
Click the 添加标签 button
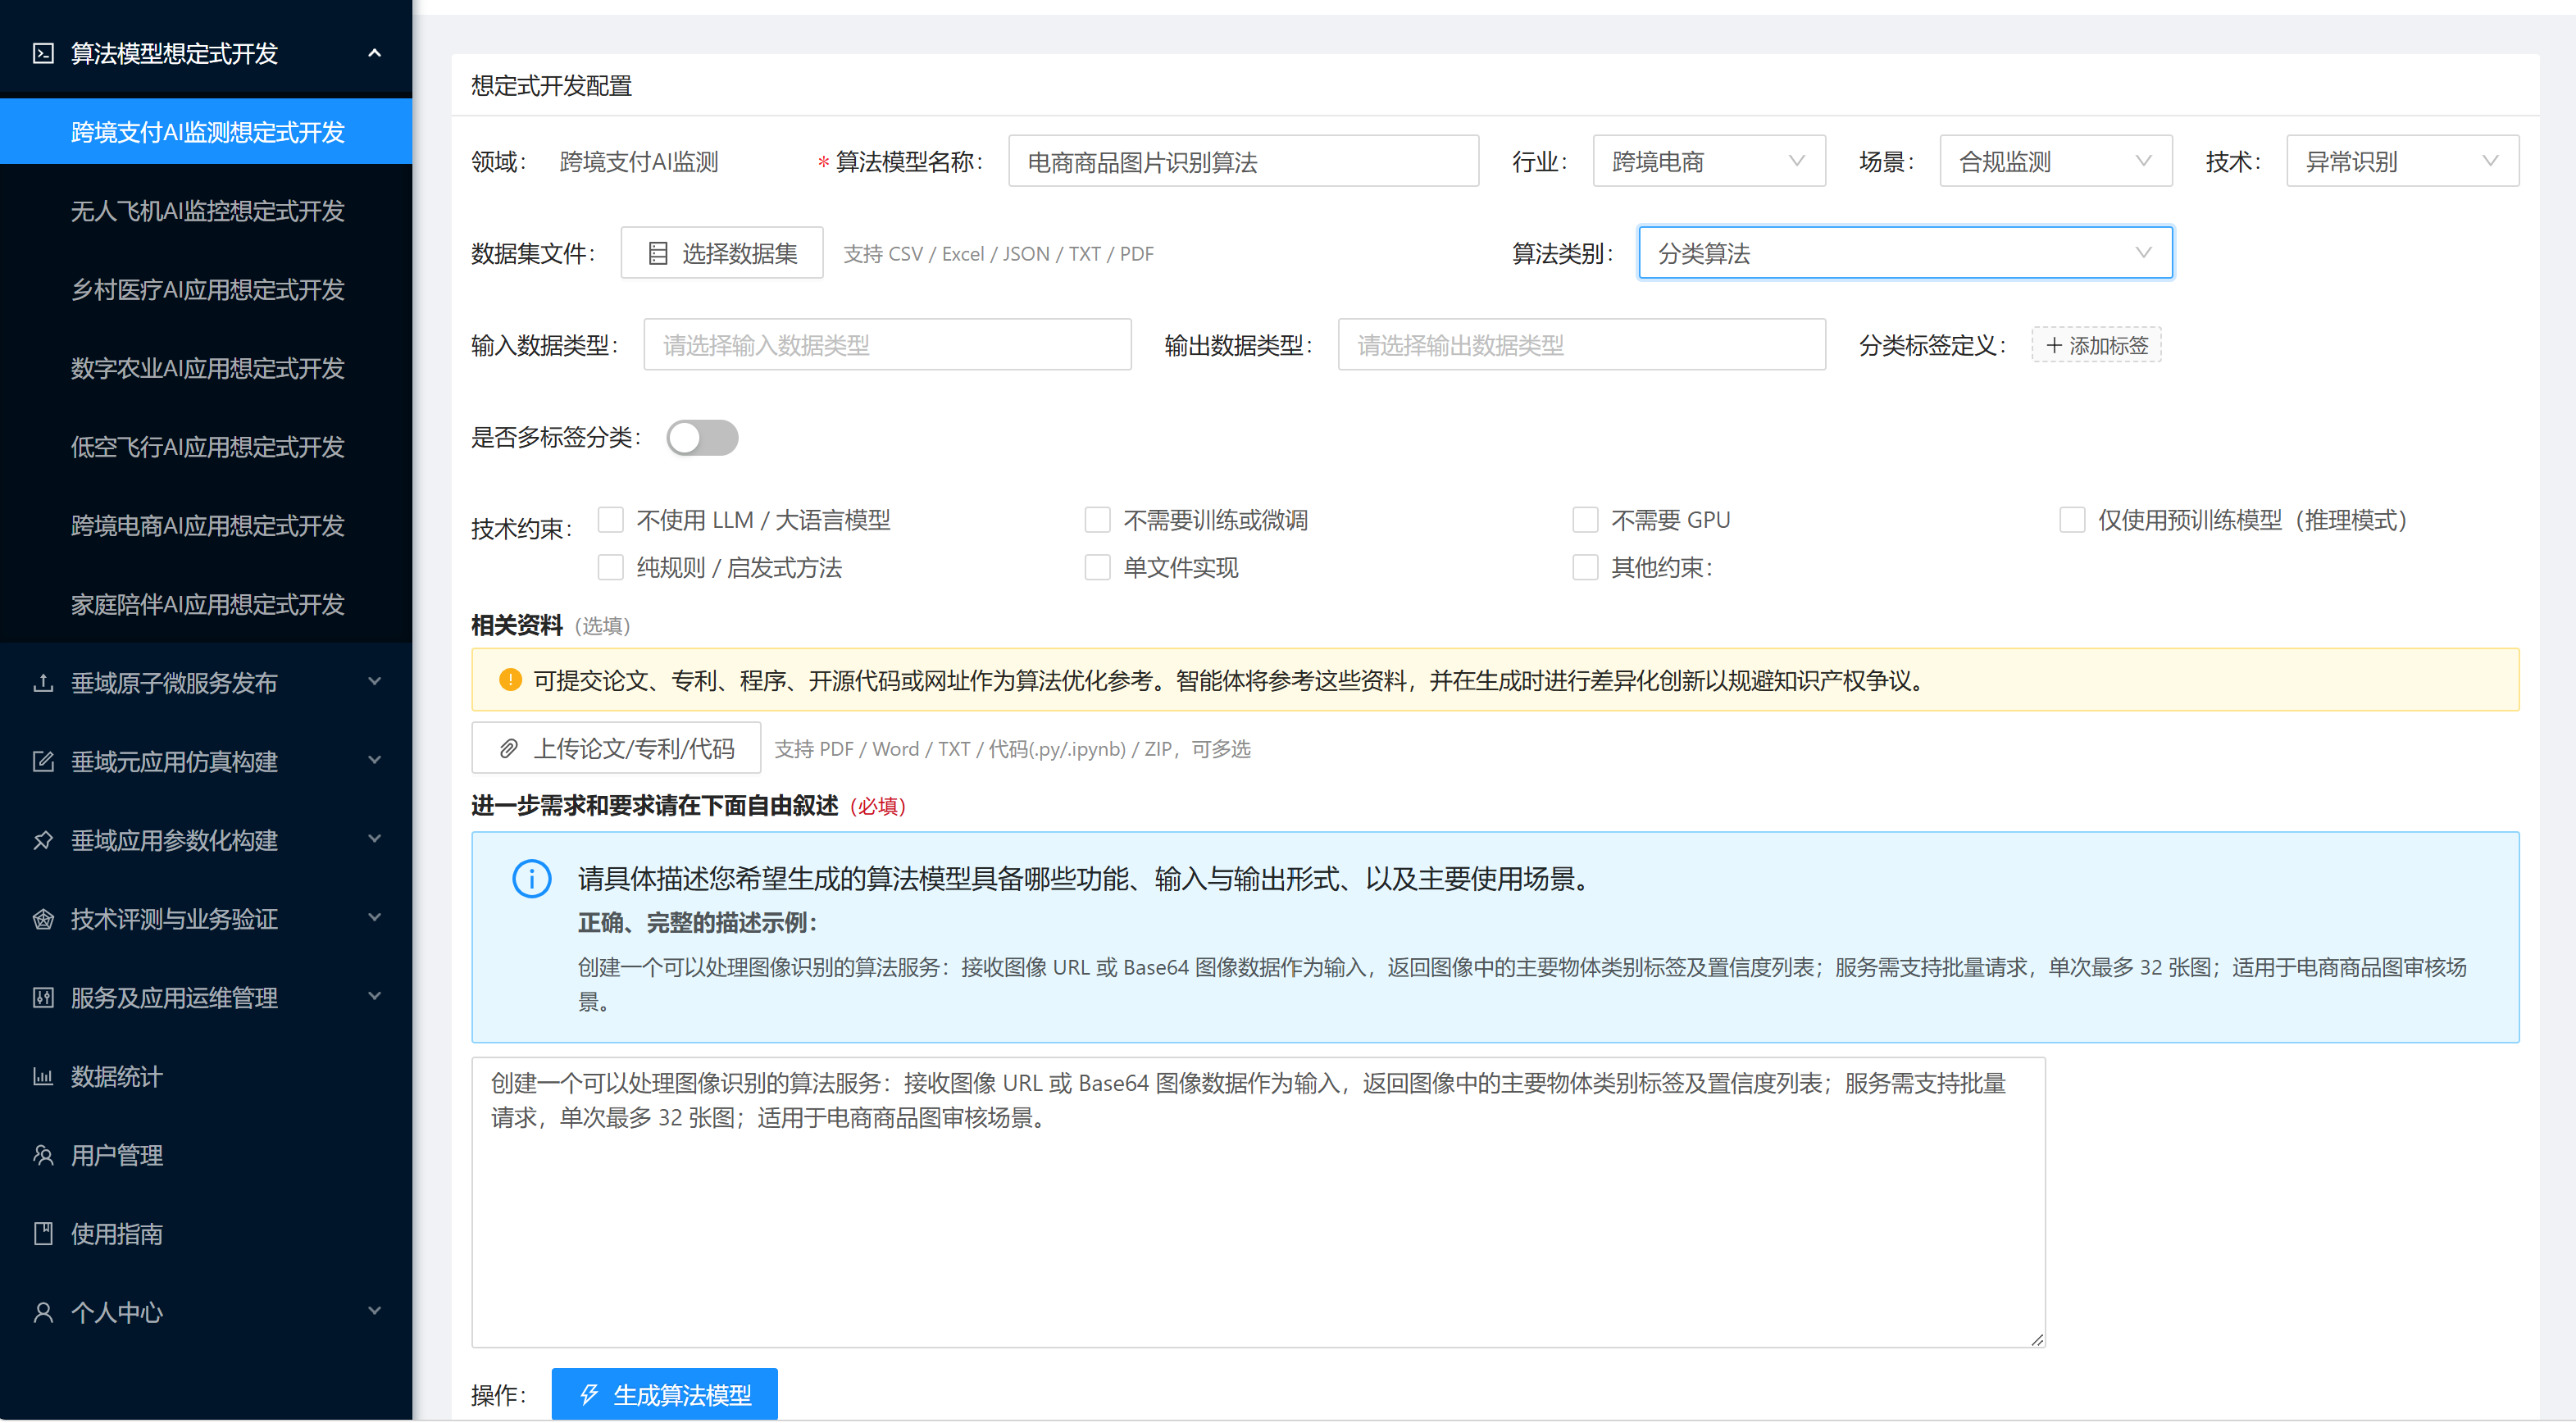click(x=2097, y=345)
